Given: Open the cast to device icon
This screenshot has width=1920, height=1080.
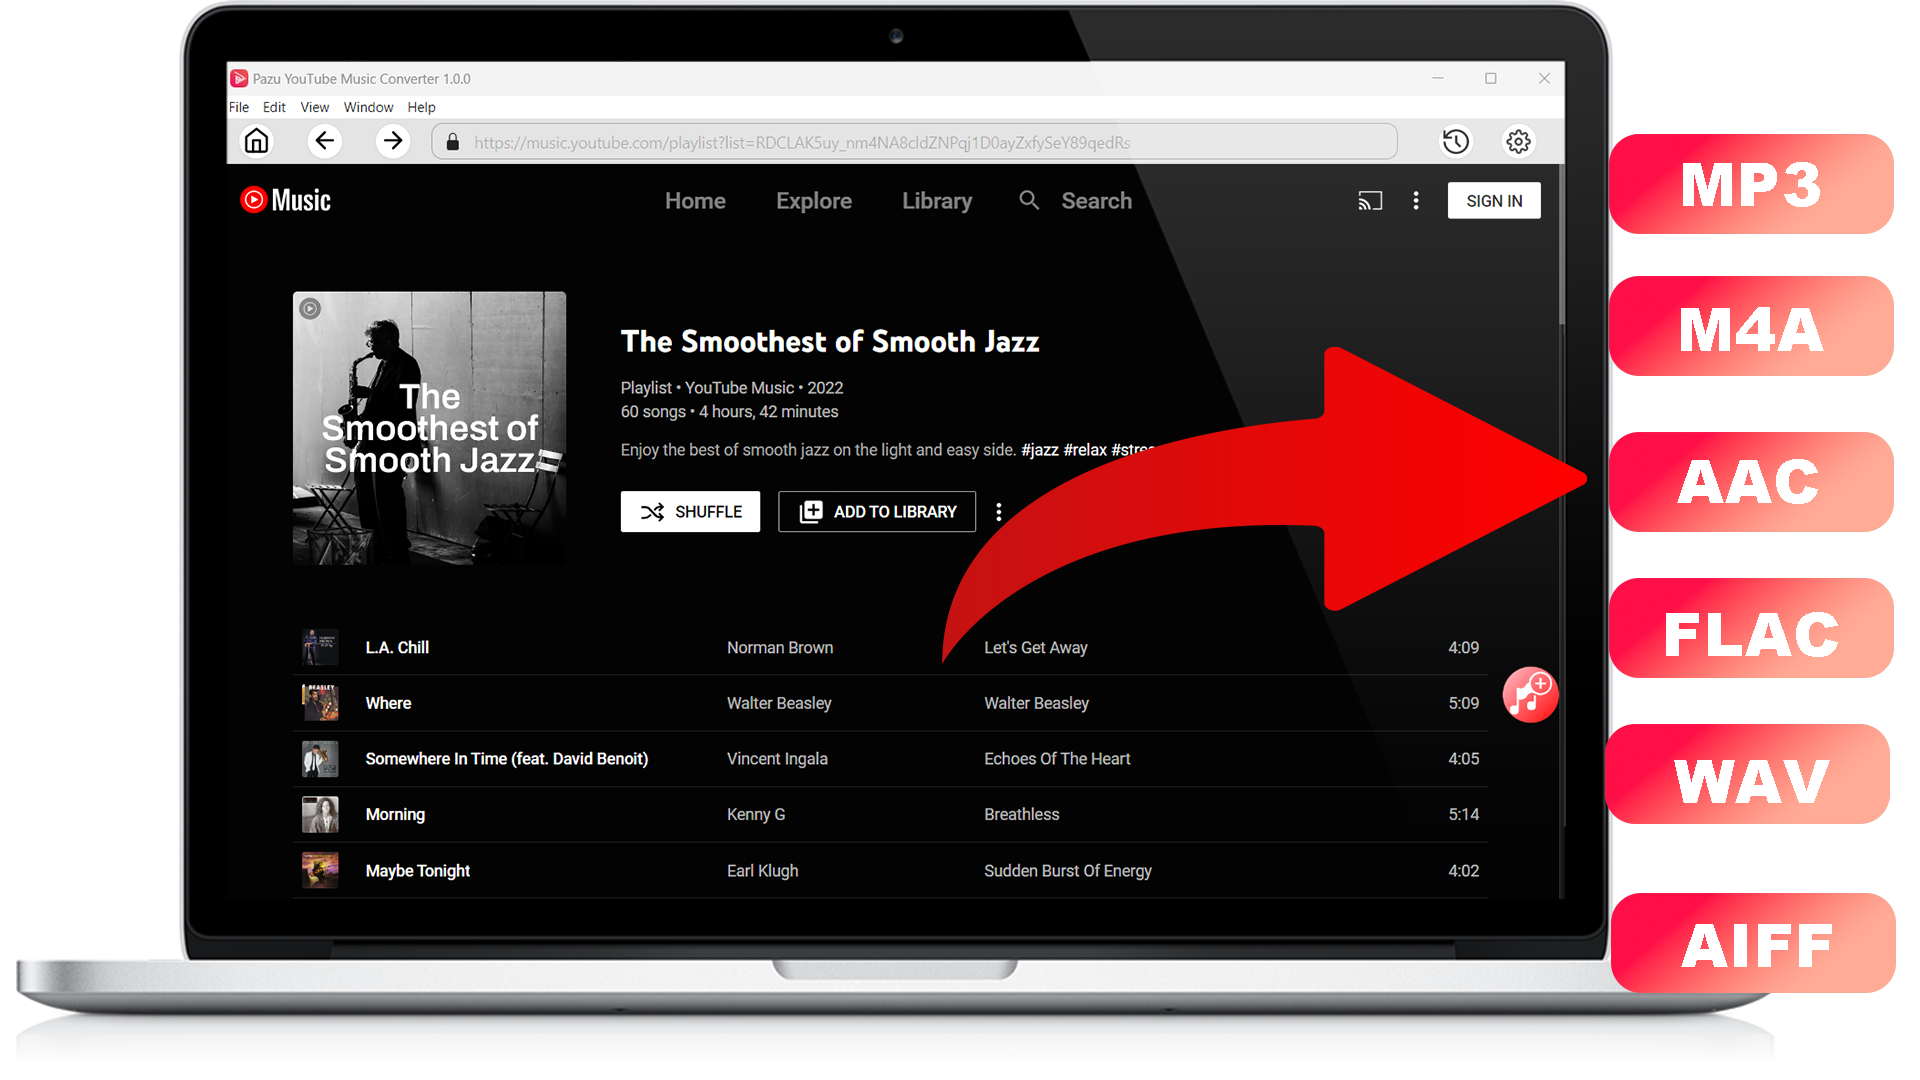Looking at the screenshot, I should (x=1370, y=201).
